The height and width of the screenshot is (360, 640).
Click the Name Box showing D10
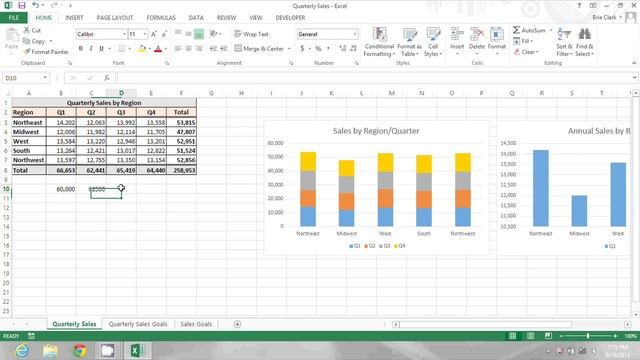click(x=25, y=78)
